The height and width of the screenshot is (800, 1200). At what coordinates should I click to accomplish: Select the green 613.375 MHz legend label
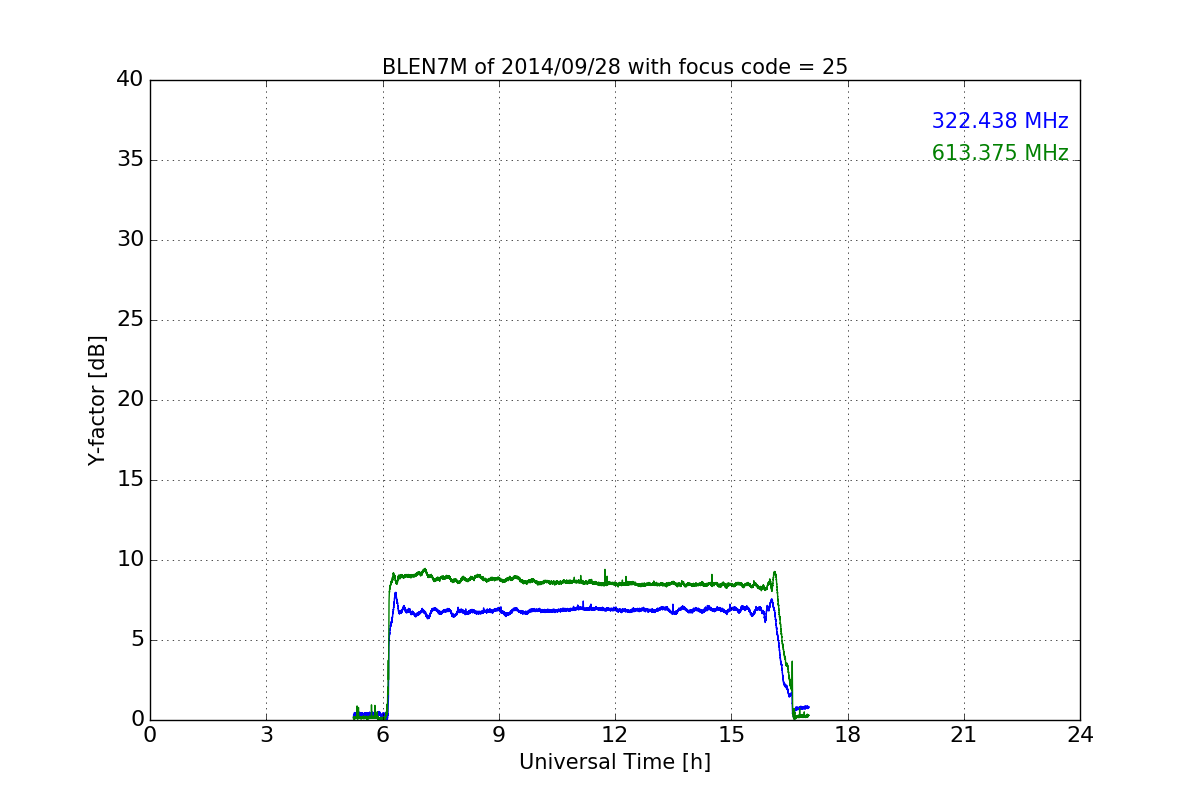(1000, 153)
